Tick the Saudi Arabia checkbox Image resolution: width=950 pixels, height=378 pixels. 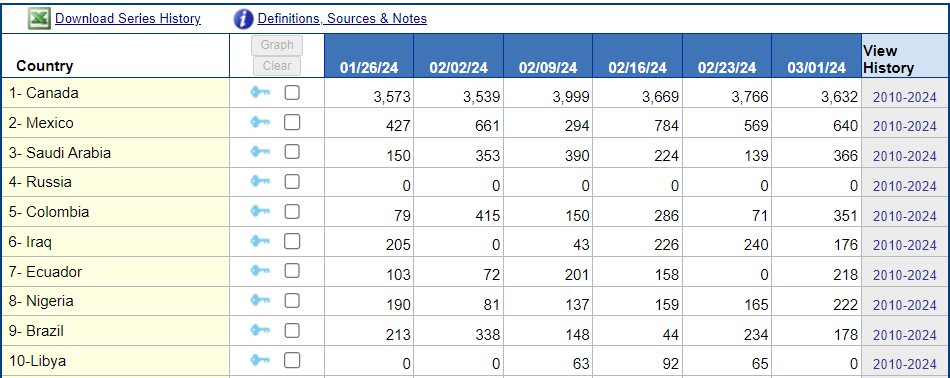(292, 152)
